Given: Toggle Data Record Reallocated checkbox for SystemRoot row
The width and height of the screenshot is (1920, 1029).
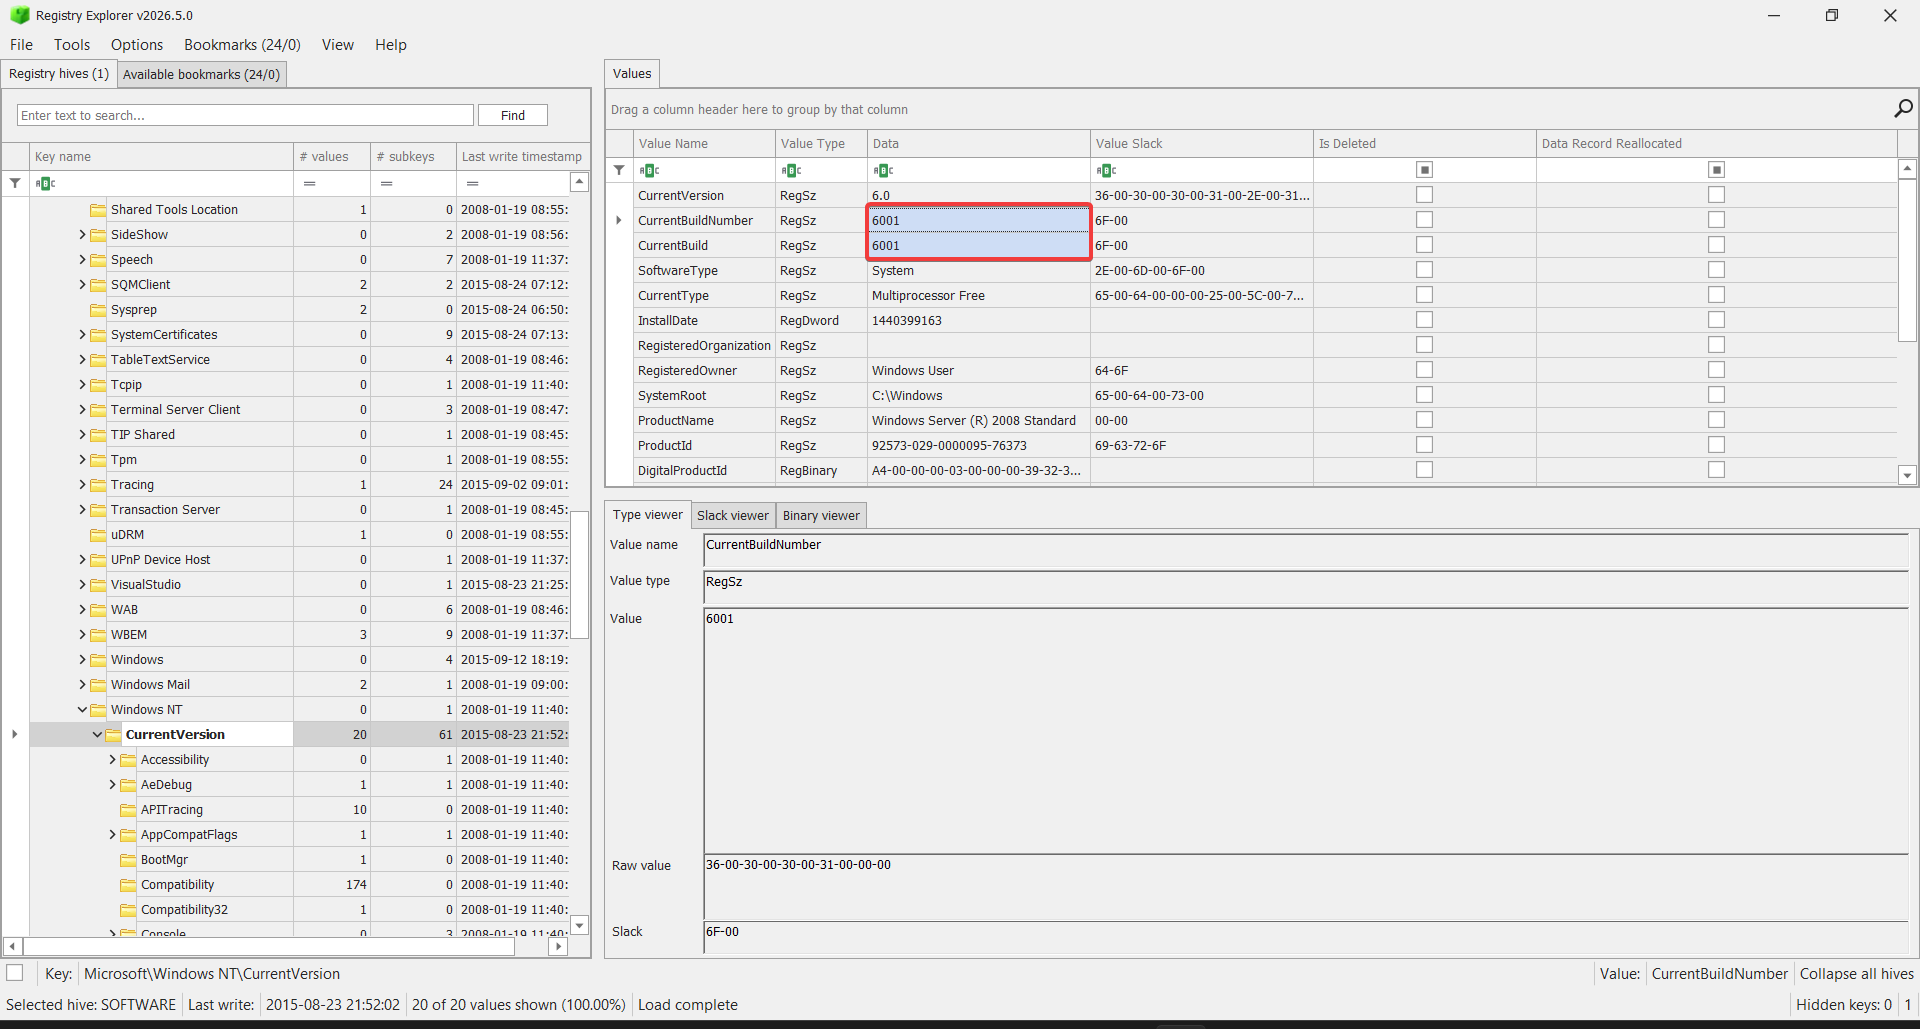Looking at the screenshot, I should point(1717,395).
